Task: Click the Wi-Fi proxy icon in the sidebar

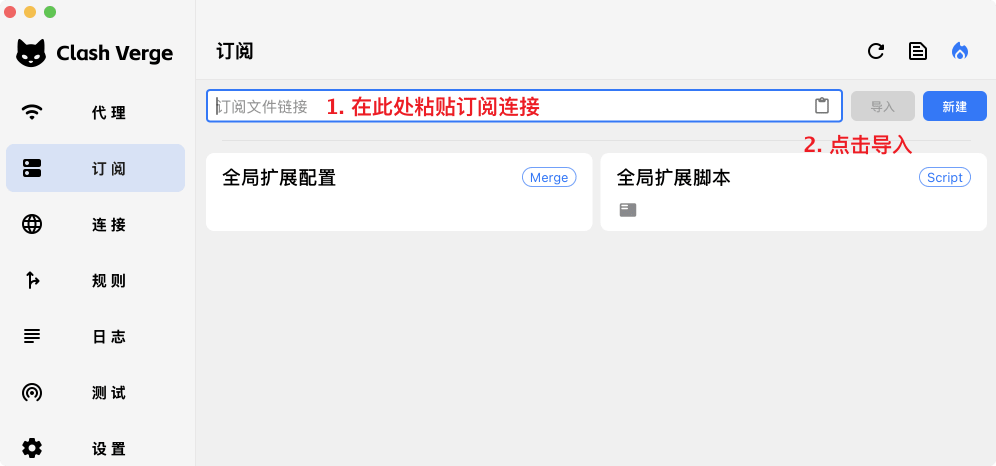Action: [32, 112]
